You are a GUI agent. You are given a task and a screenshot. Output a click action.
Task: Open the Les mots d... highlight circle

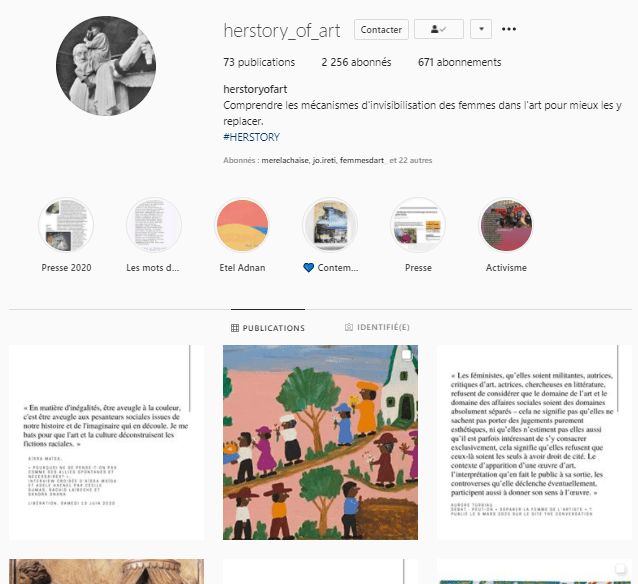click(x=154, y=225)
